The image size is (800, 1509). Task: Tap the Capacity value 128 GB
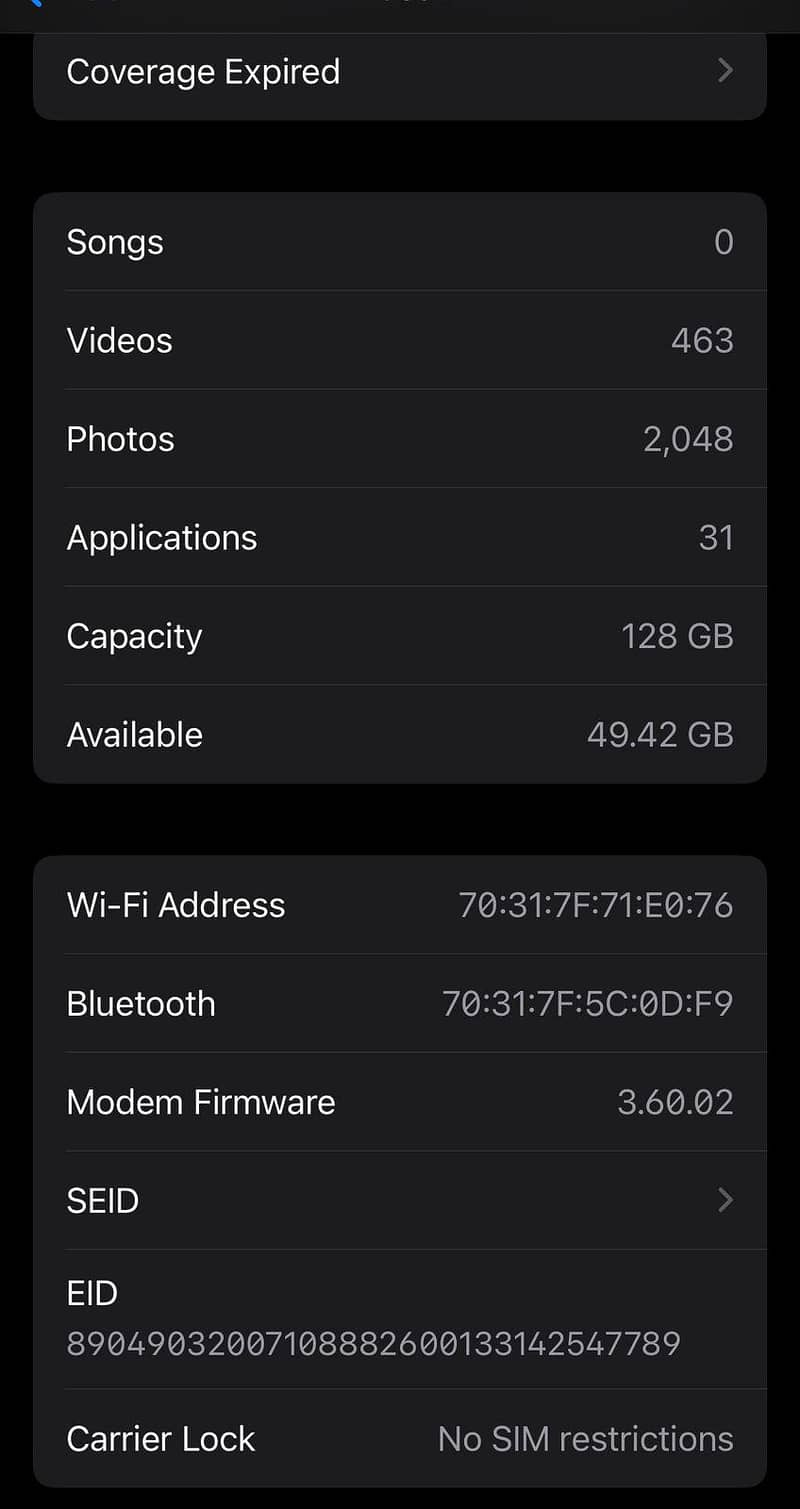[677, 636]
